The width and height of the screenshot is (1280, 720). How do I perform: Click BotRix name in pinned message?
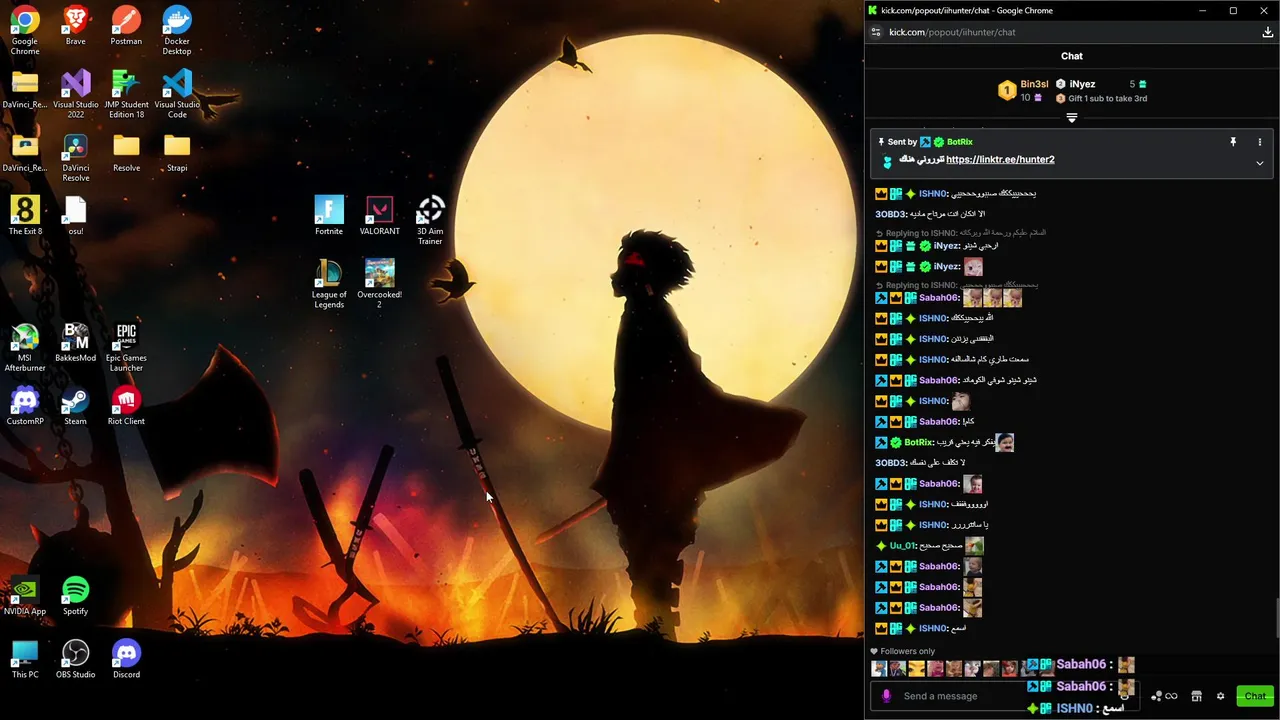tap(959, 142)
